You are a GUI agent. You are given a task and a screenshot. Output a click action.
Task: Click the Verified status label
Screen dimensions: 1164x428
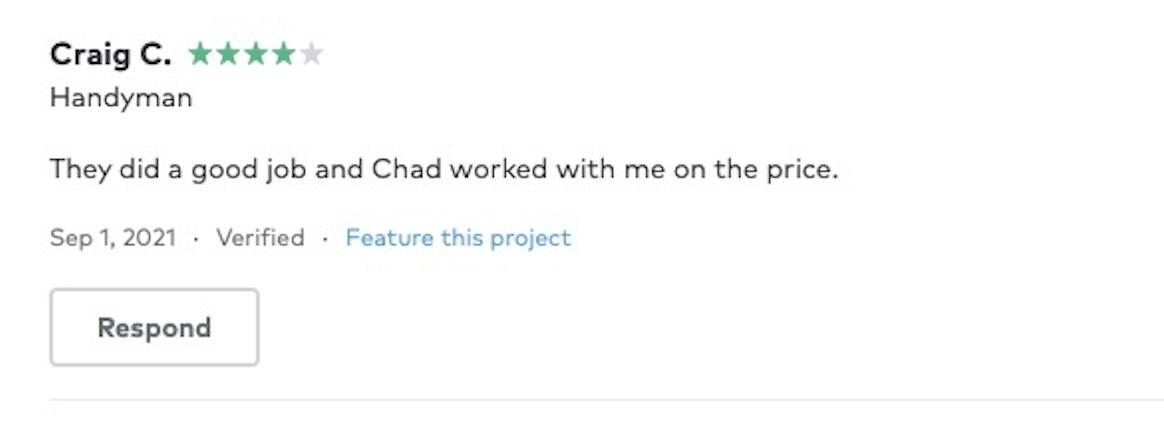coord(260,238)
